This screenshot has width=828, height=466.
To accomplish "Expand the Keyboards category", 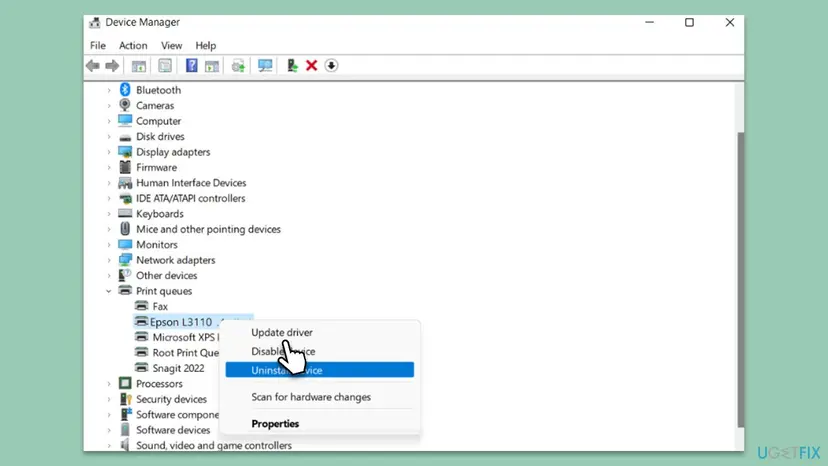I will (x=109, y=214).
